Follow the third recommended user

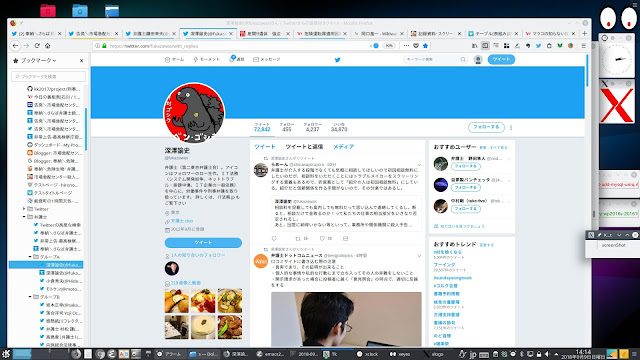(466, 209)
